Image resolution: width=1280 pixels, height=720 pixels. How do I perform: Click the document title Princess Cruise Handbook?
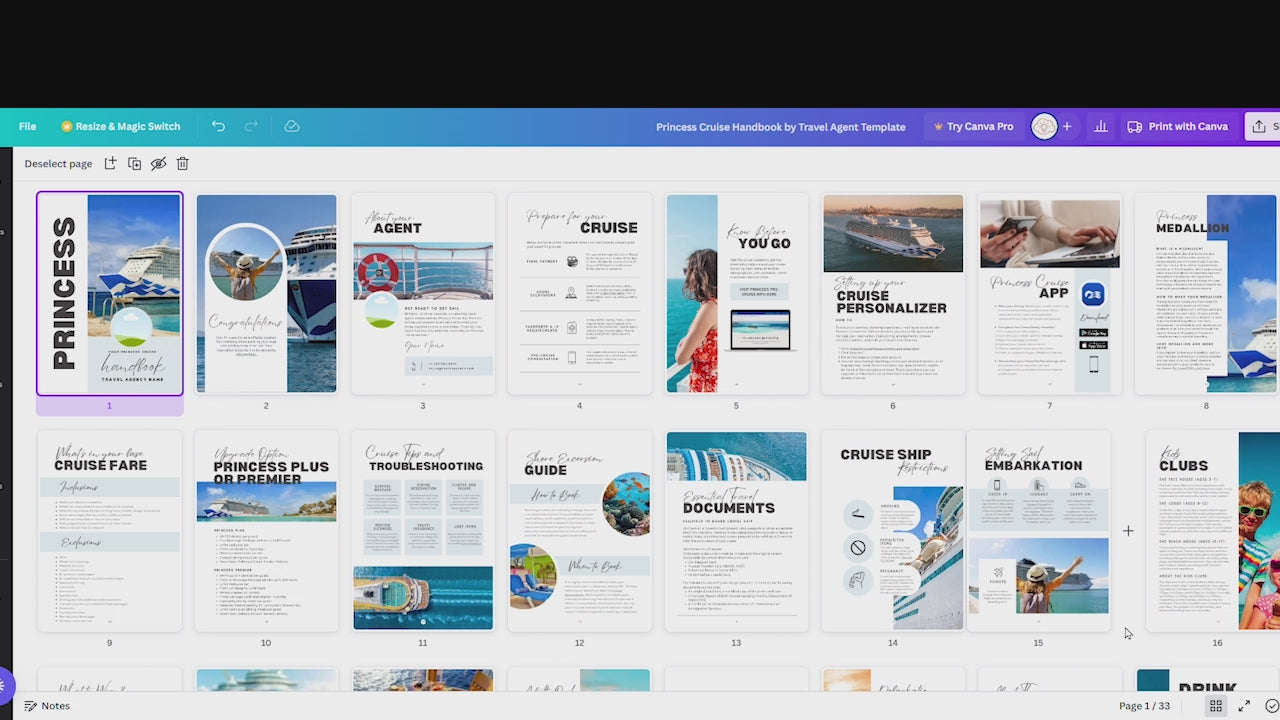tap(781, 127)
